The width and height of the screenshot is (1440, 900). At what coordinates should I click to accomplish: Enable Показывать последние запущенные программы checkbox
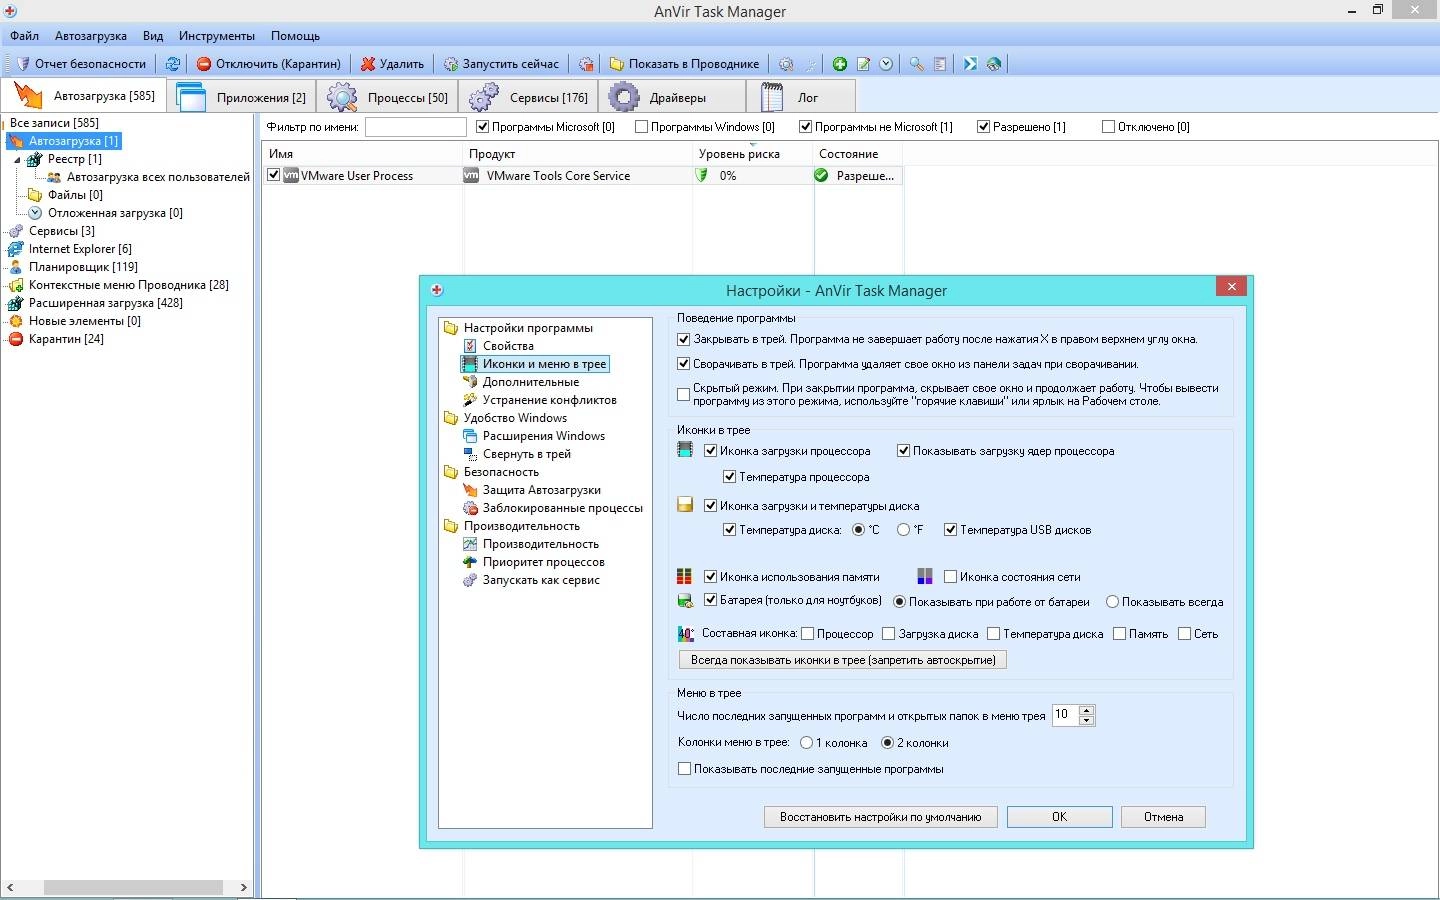point(684,769)
